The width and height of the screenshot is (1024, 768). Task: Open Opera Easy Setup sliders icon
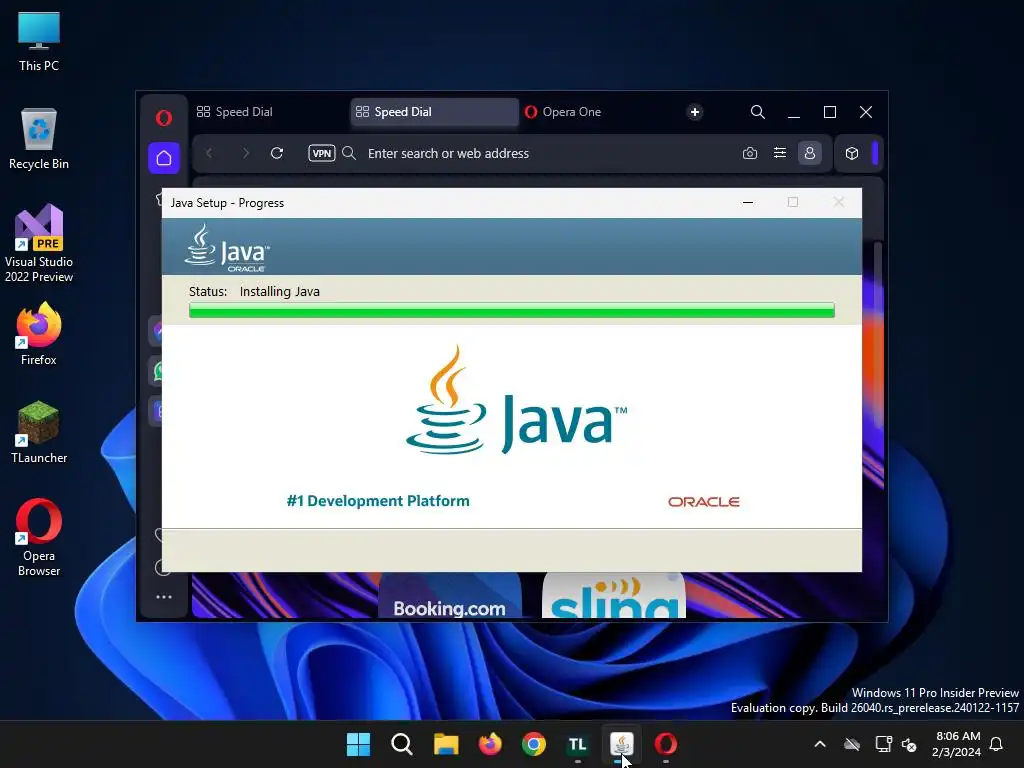tap(780, 153)
